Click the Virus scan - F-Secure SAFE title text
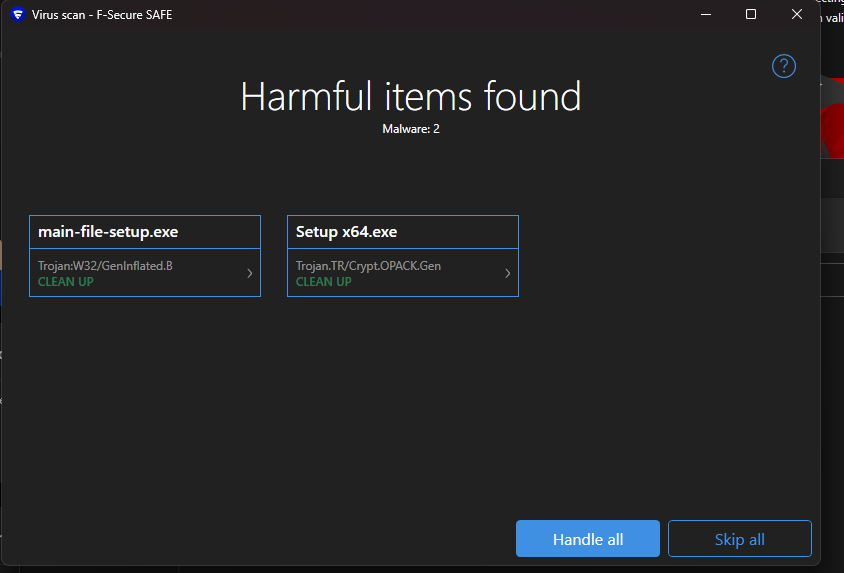This screenshot has width=844, height=573. click(102, 15)
